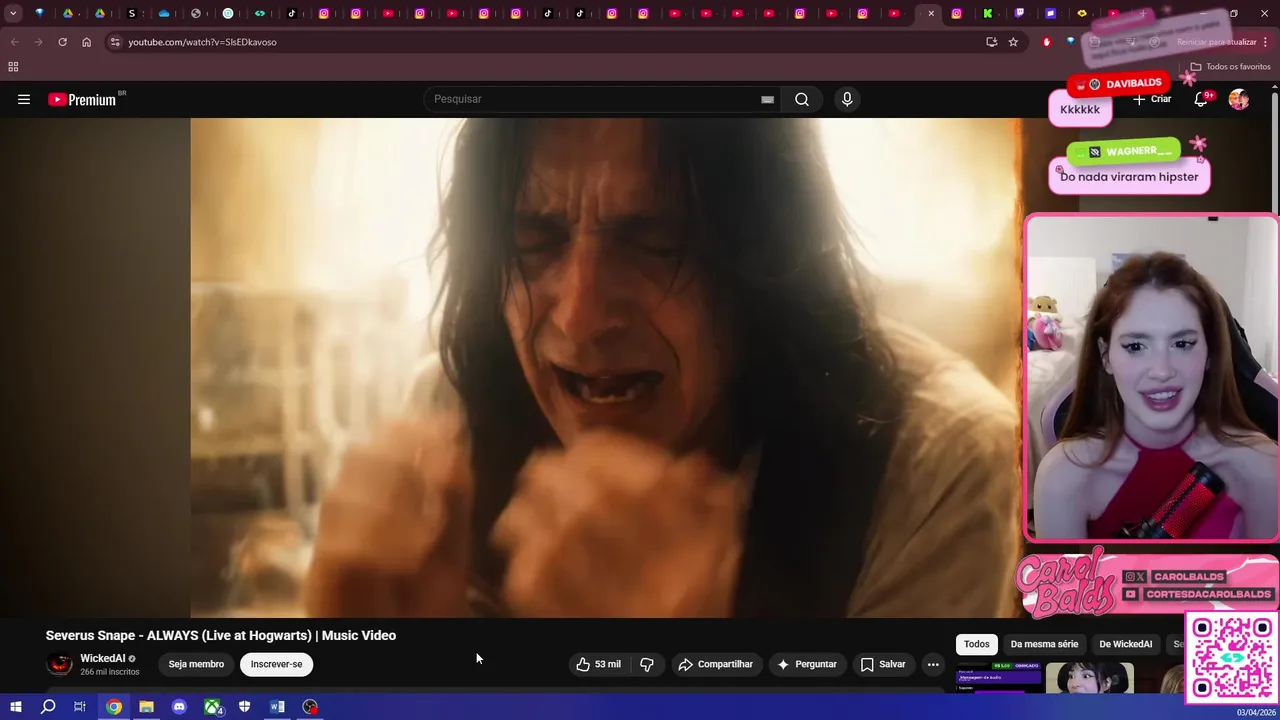The width and height of the screenshot is (1280, 720).
Task: Save the video with Salvar
Action: tap(883, 664)
